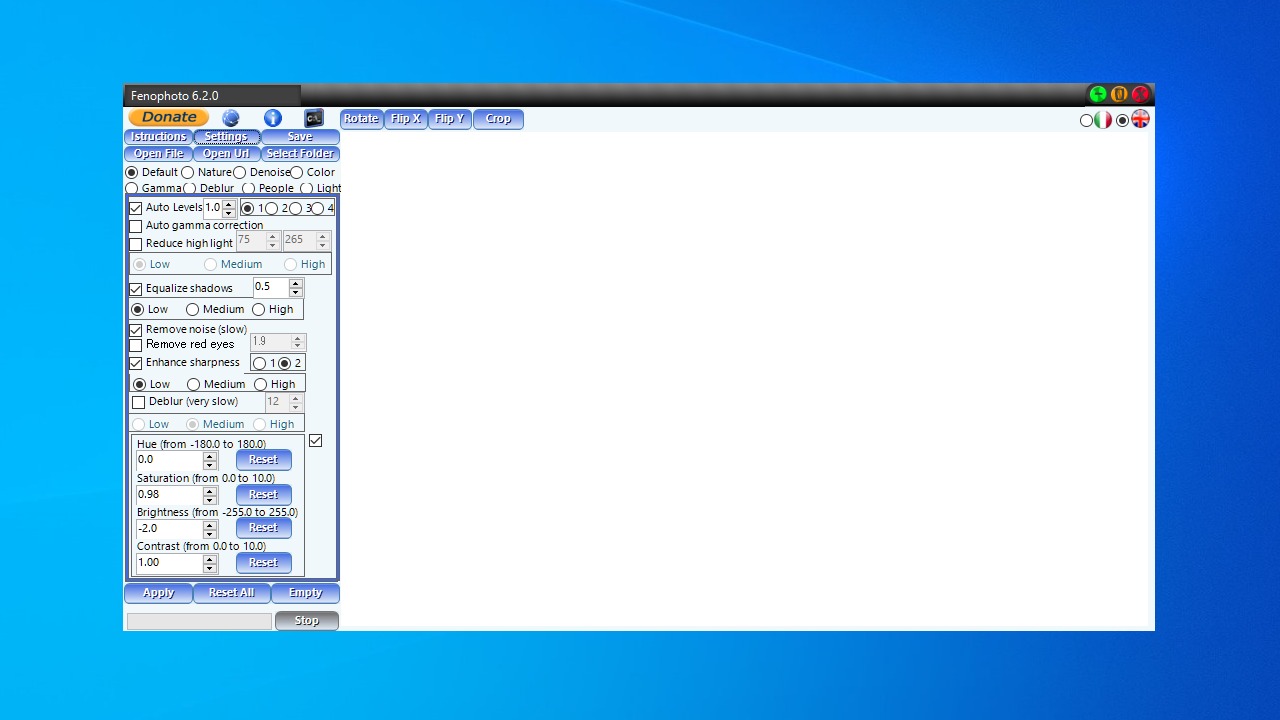Toggle the Auto Levels checkbox
The width and height of the screenshot is (1280, 720).
point(136,208)
